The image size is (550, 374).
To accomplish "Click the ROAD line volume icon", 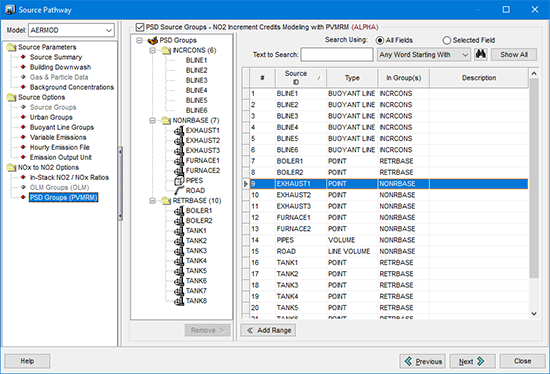I will coord(179,191).
